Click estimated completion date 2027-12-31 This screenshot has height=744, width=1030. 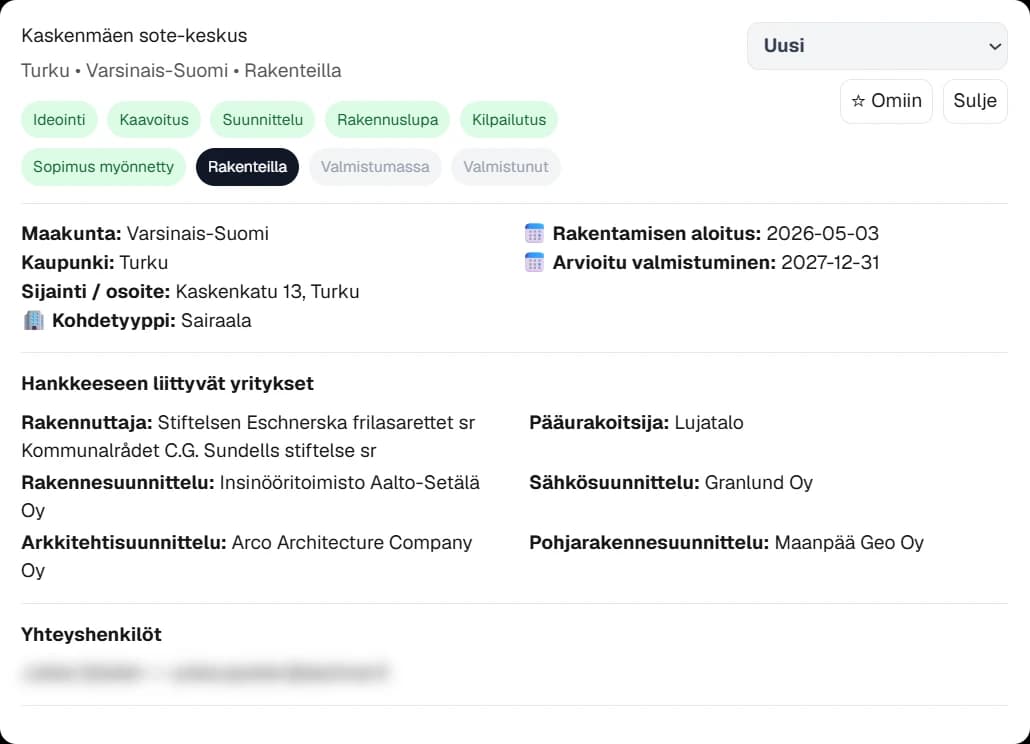tap(830, 263)
